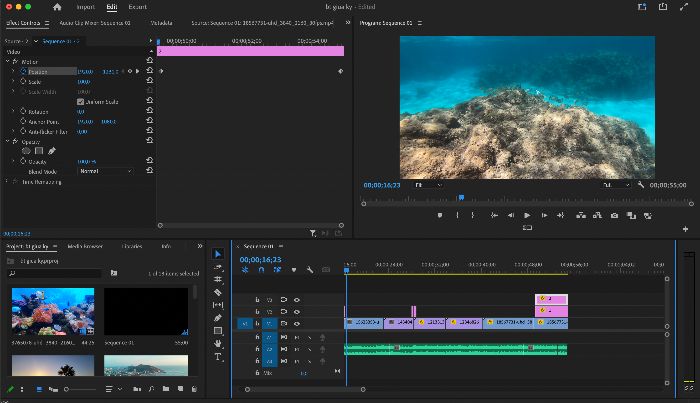Screen dimensions: 700x403
Task: Click the Home icon
Action: tap(57, 7)
